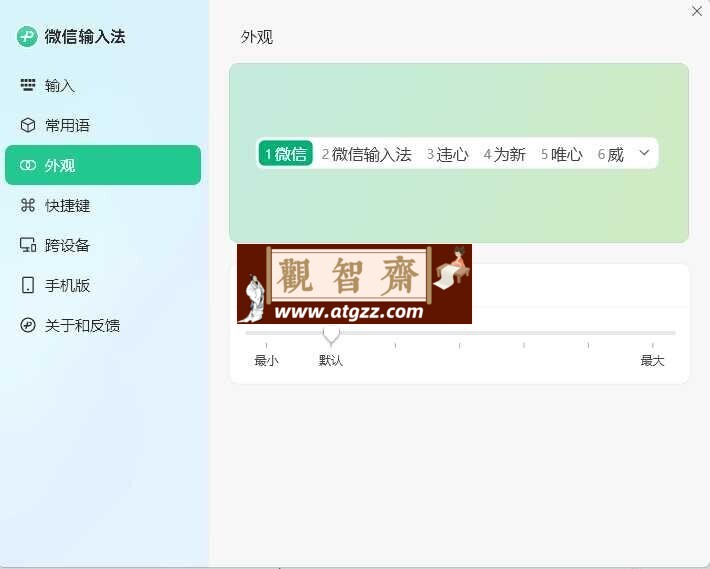The image size is (710, 569).
Task: Click the 外观 page heading
Action: pyautogui.click(x=256, y=37)
